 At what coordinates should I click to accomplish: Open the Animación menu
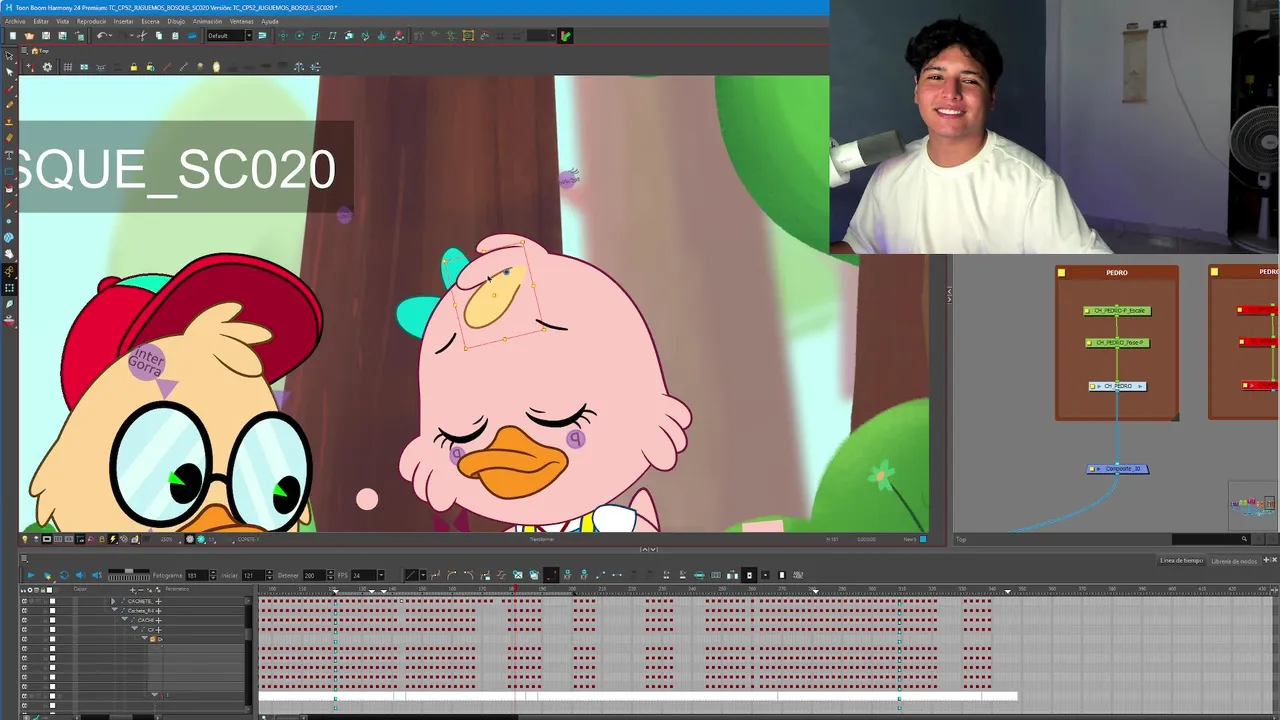[207, 21]
